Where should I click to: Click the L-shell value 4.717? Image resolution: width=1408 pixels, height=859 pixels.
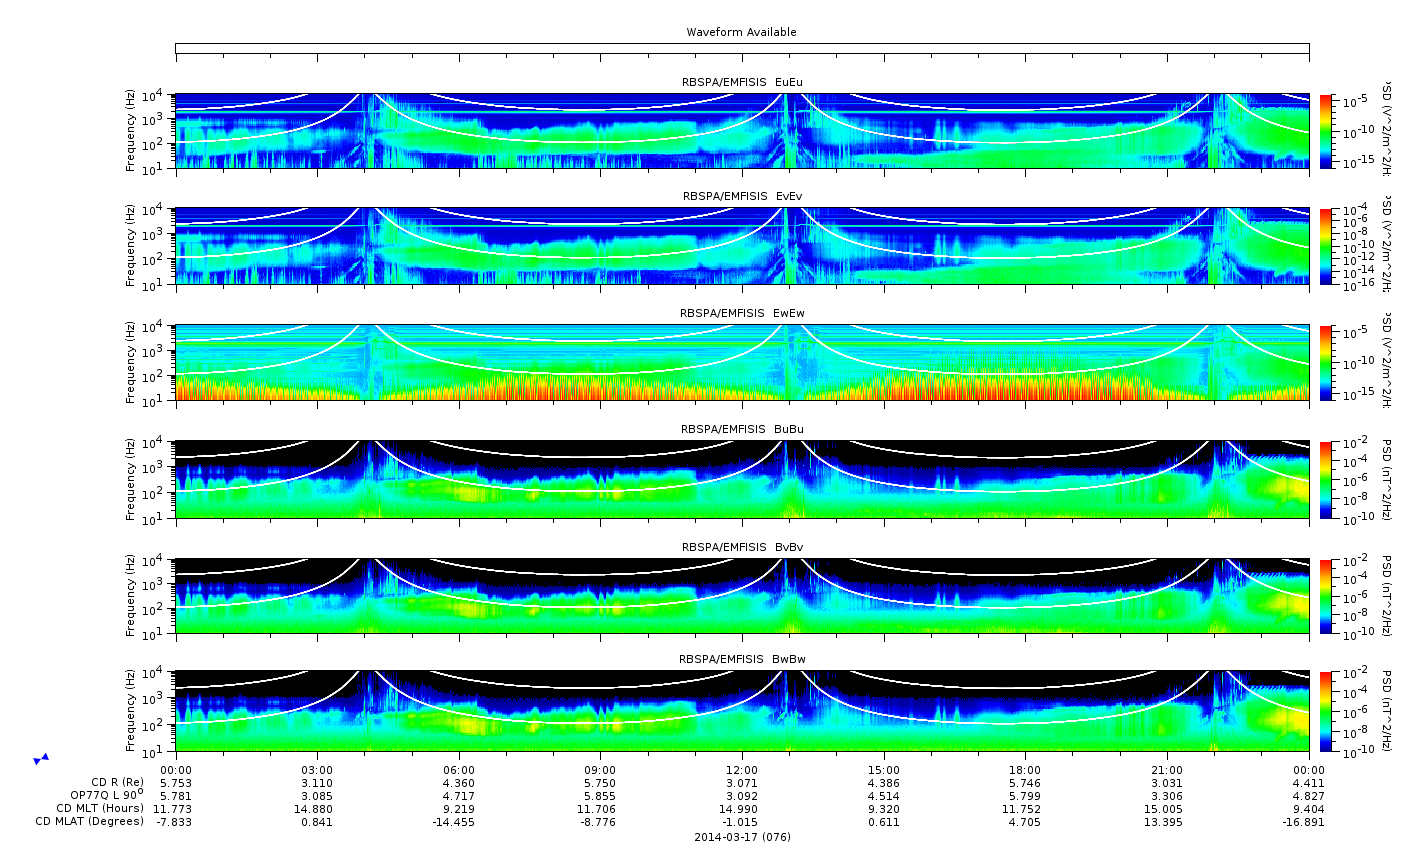click(x=459, y=795)
